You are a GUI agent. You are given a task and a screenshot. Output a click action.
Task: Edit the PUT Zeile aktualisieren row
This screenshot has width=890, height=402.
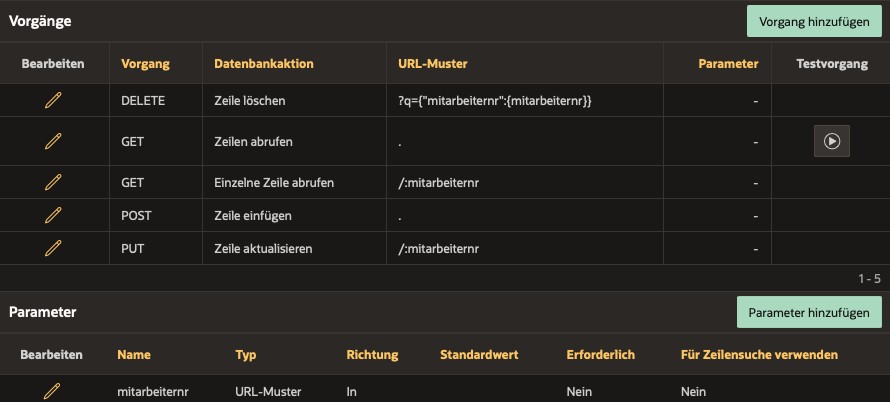tap(53, 248)
